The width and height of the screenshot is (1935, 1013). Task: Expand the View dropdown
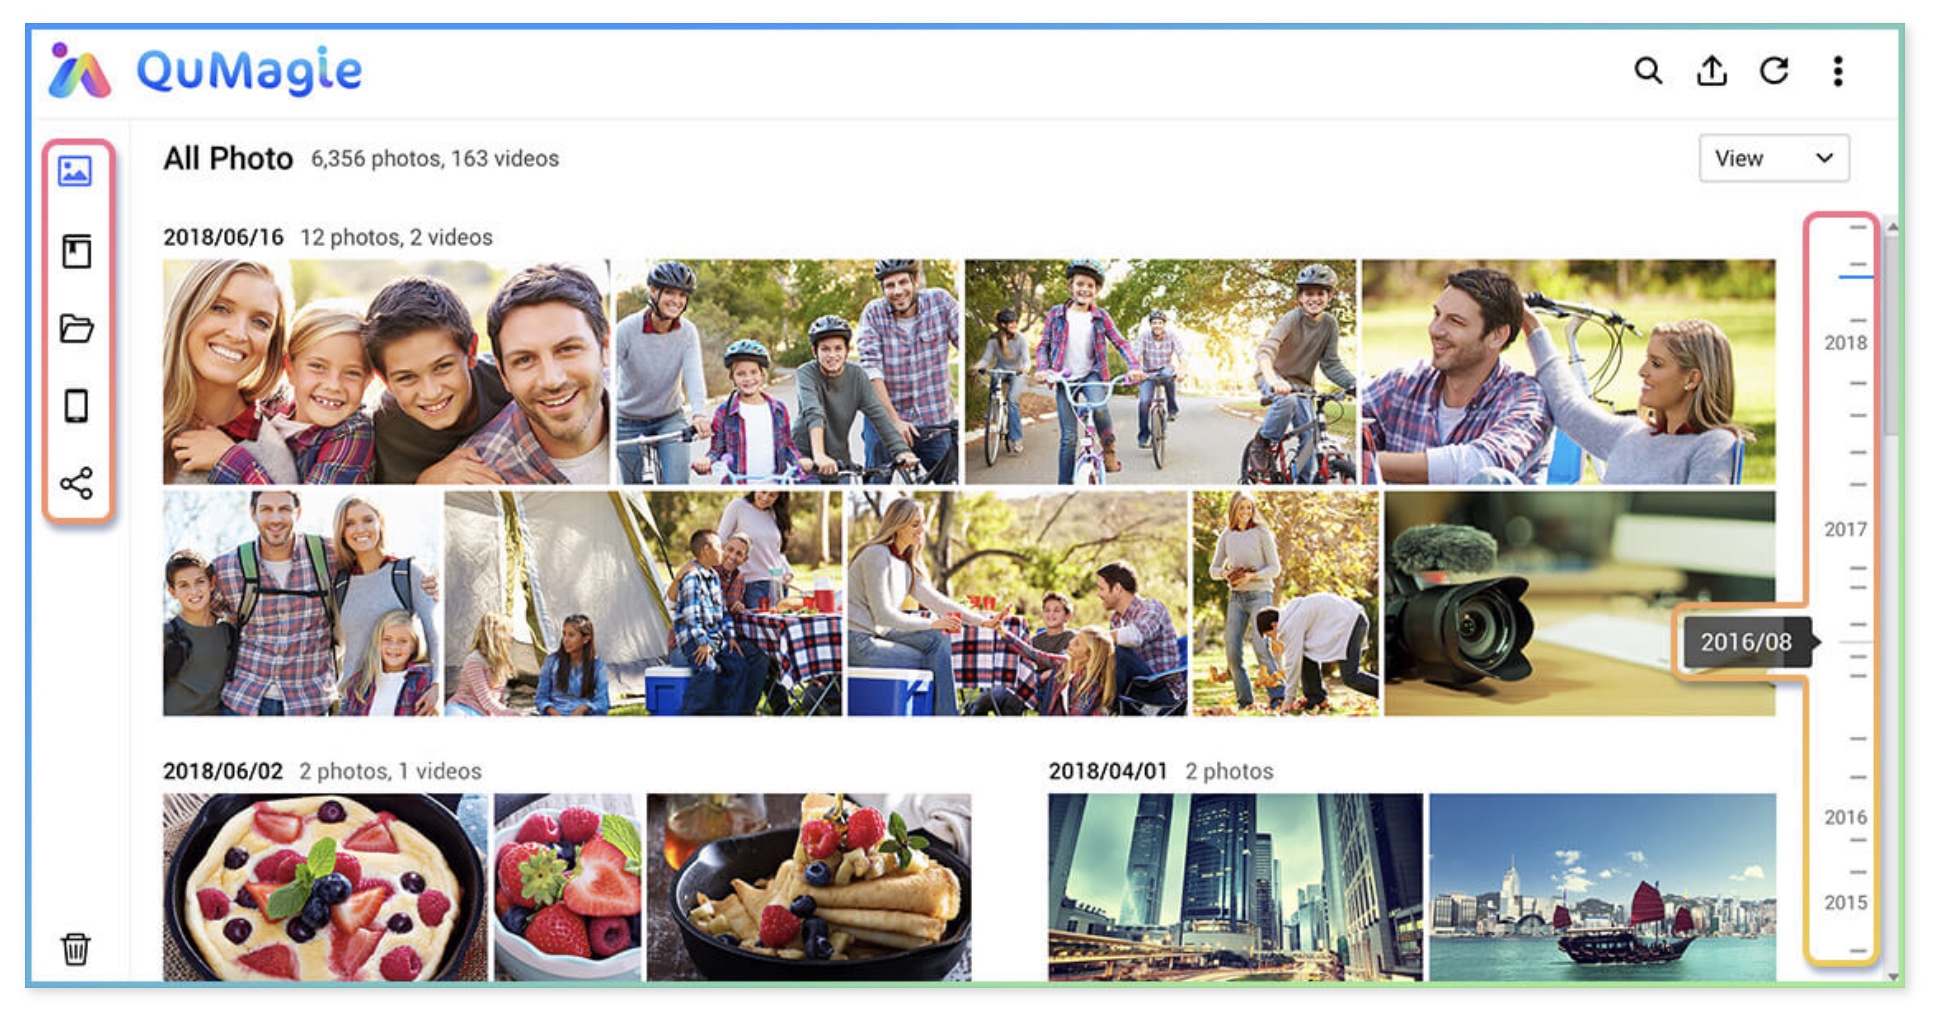1773,158
